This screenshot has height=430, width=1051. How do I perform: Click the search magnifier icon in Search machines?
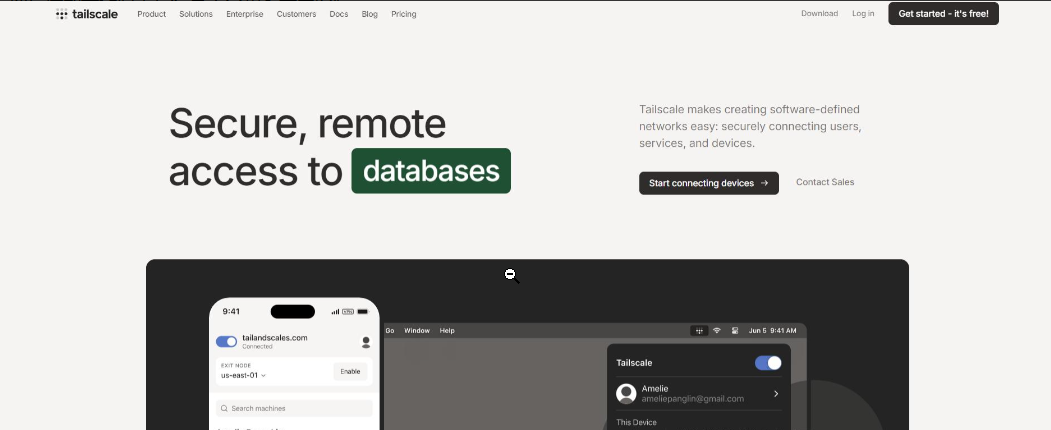click(x=224, y=408)
